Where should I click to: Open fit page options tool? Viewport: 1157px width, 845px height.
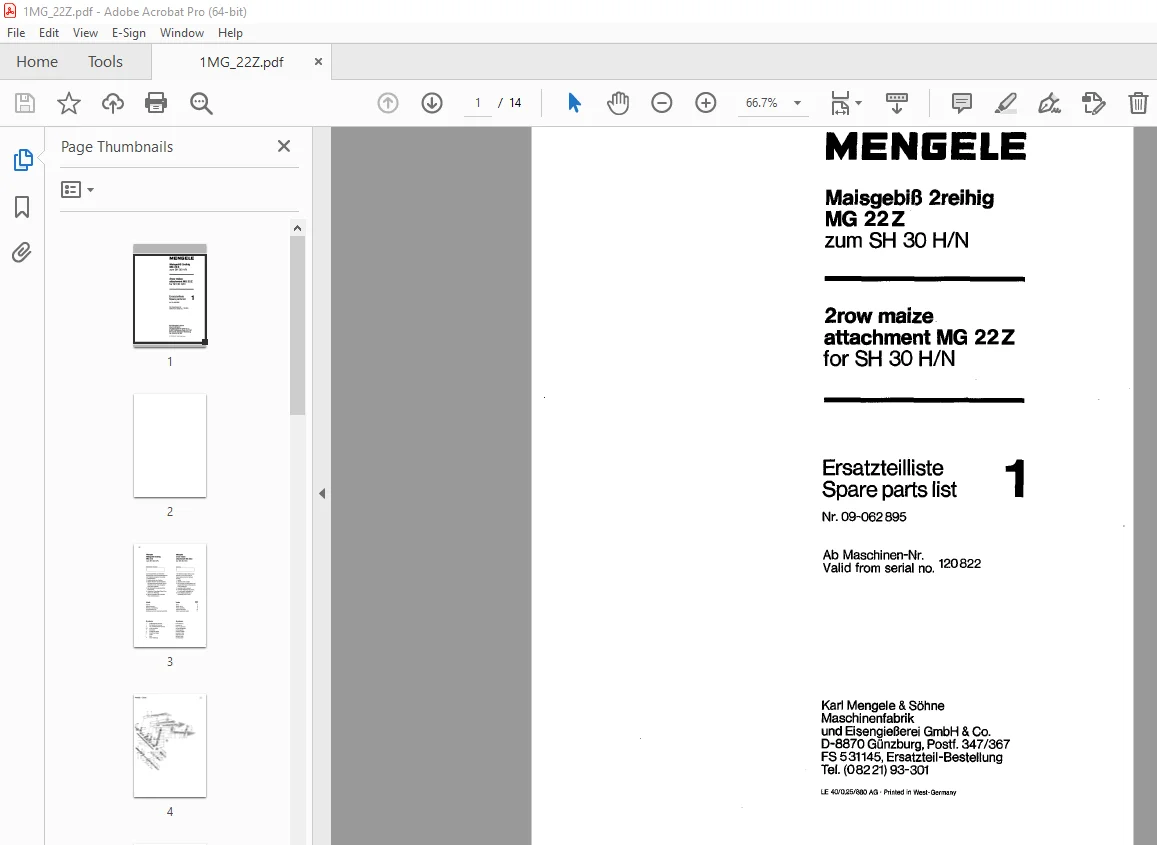click(840, 103)
